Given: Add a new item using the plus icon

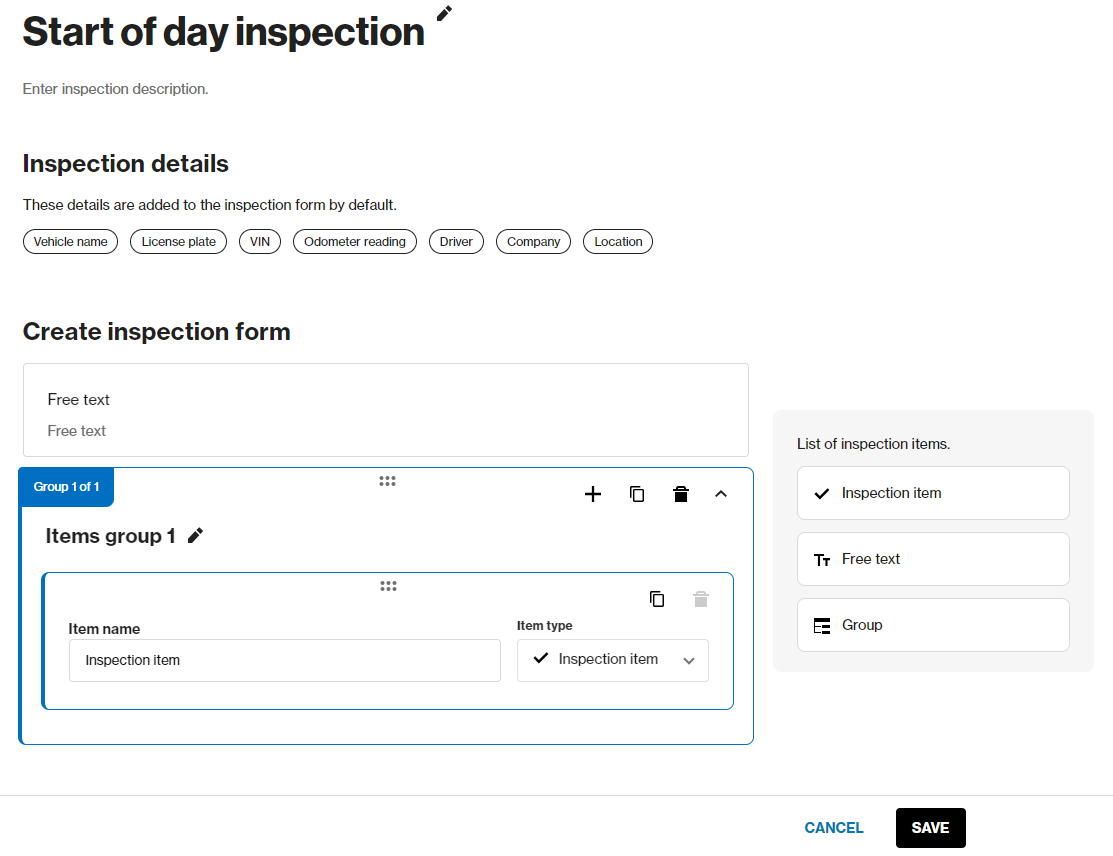Looking at the screenshot, I should click(593, 494).
